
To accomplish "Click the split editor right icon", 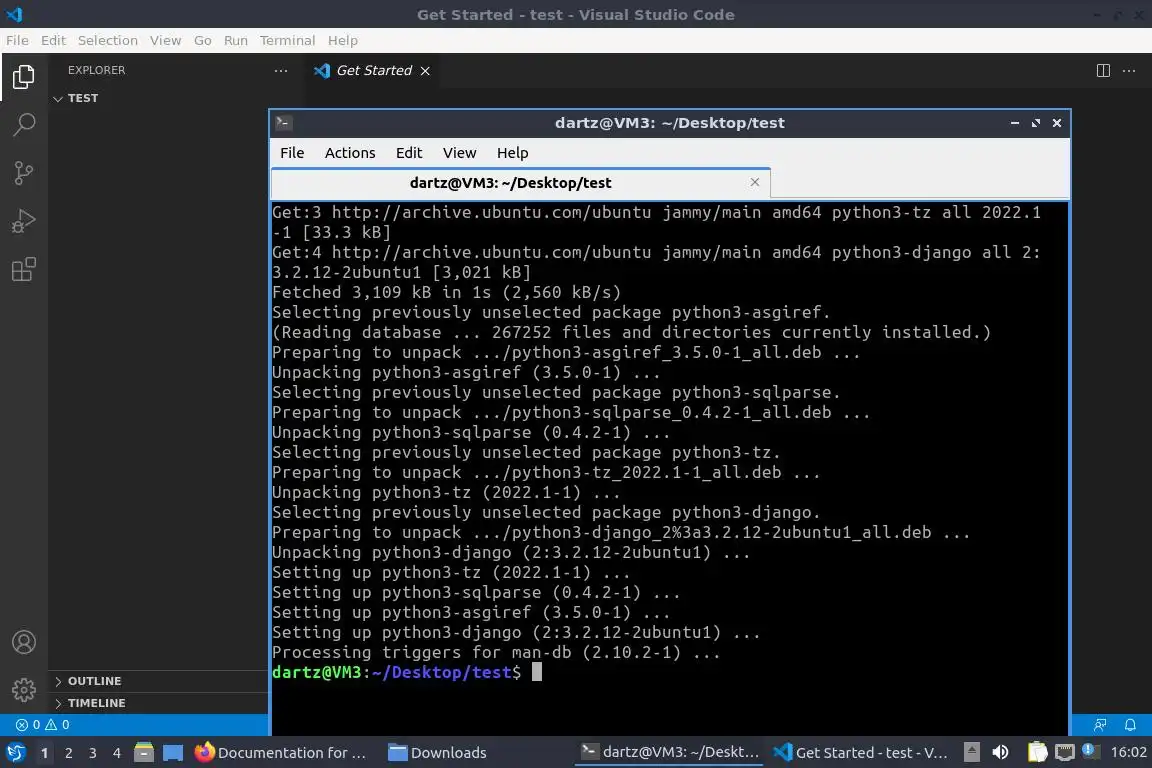I will coord(1103,71).
